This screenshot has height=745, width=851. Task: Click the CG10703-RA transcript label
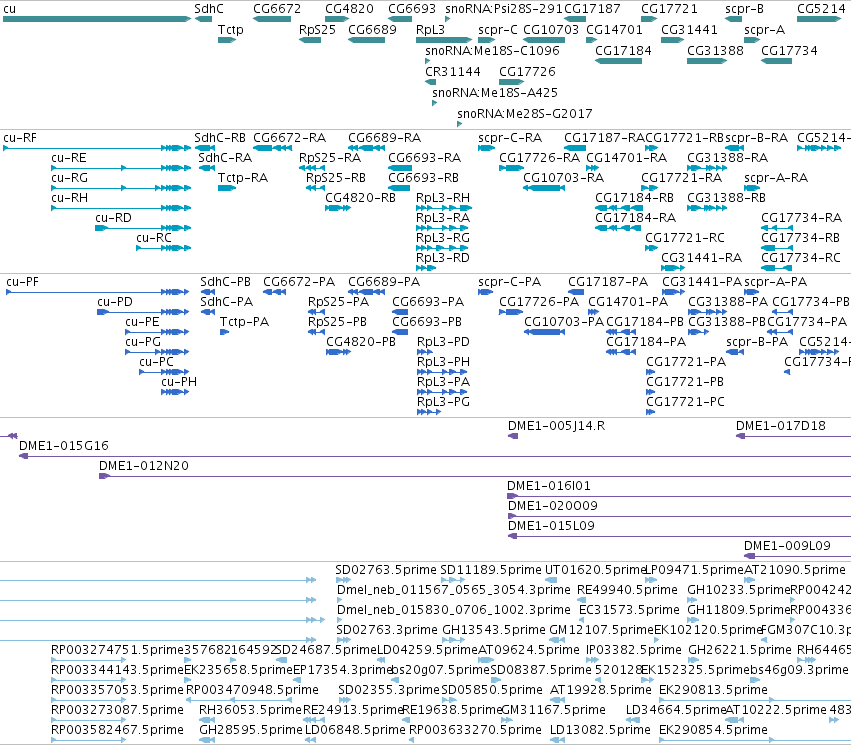[563, 178]
